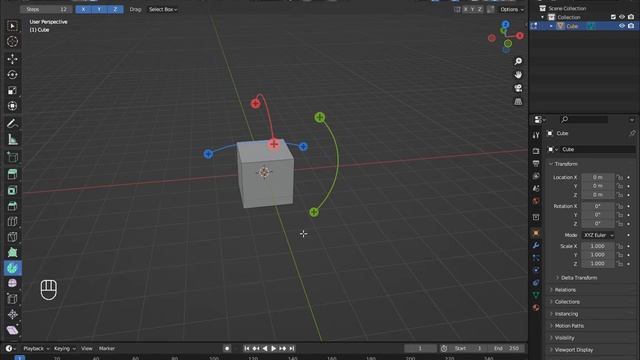Uncheck the Collection exclude checkbox
The height and width of the screenshot is (360, 640).
pyautogui.click(x=613, y=17)
